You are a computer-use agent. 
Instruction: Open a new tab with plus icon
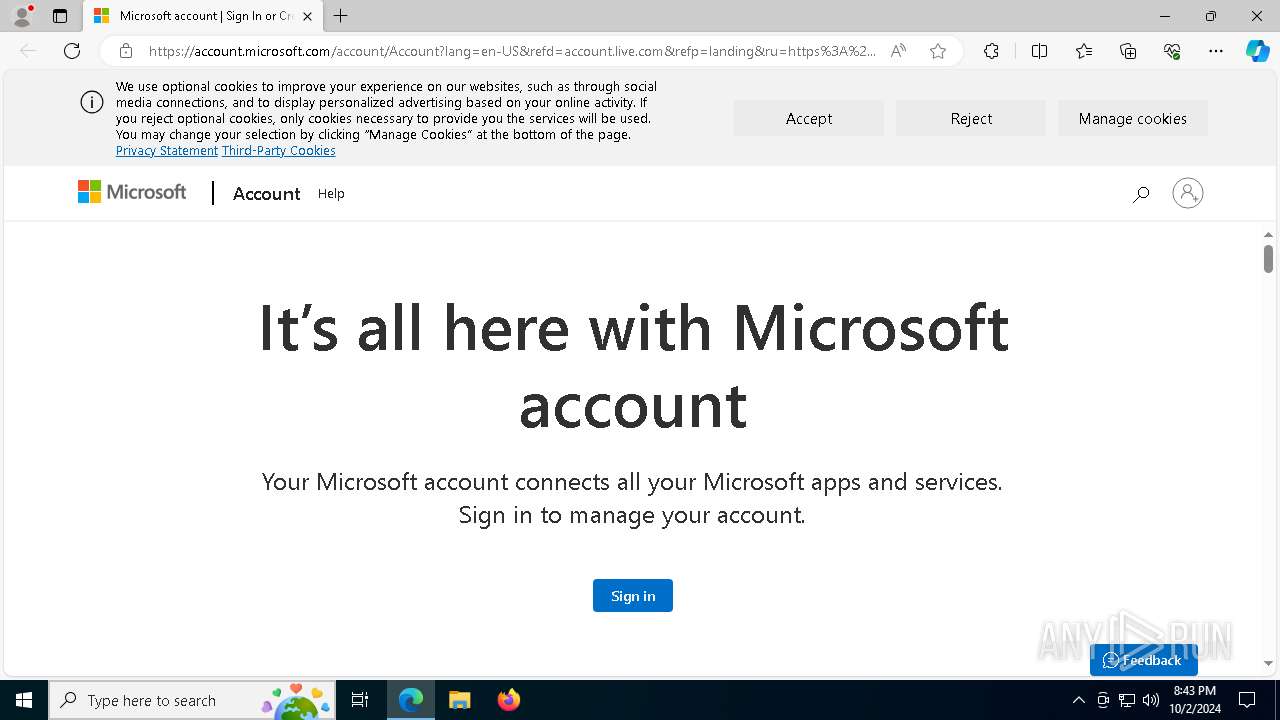(341, 16)
